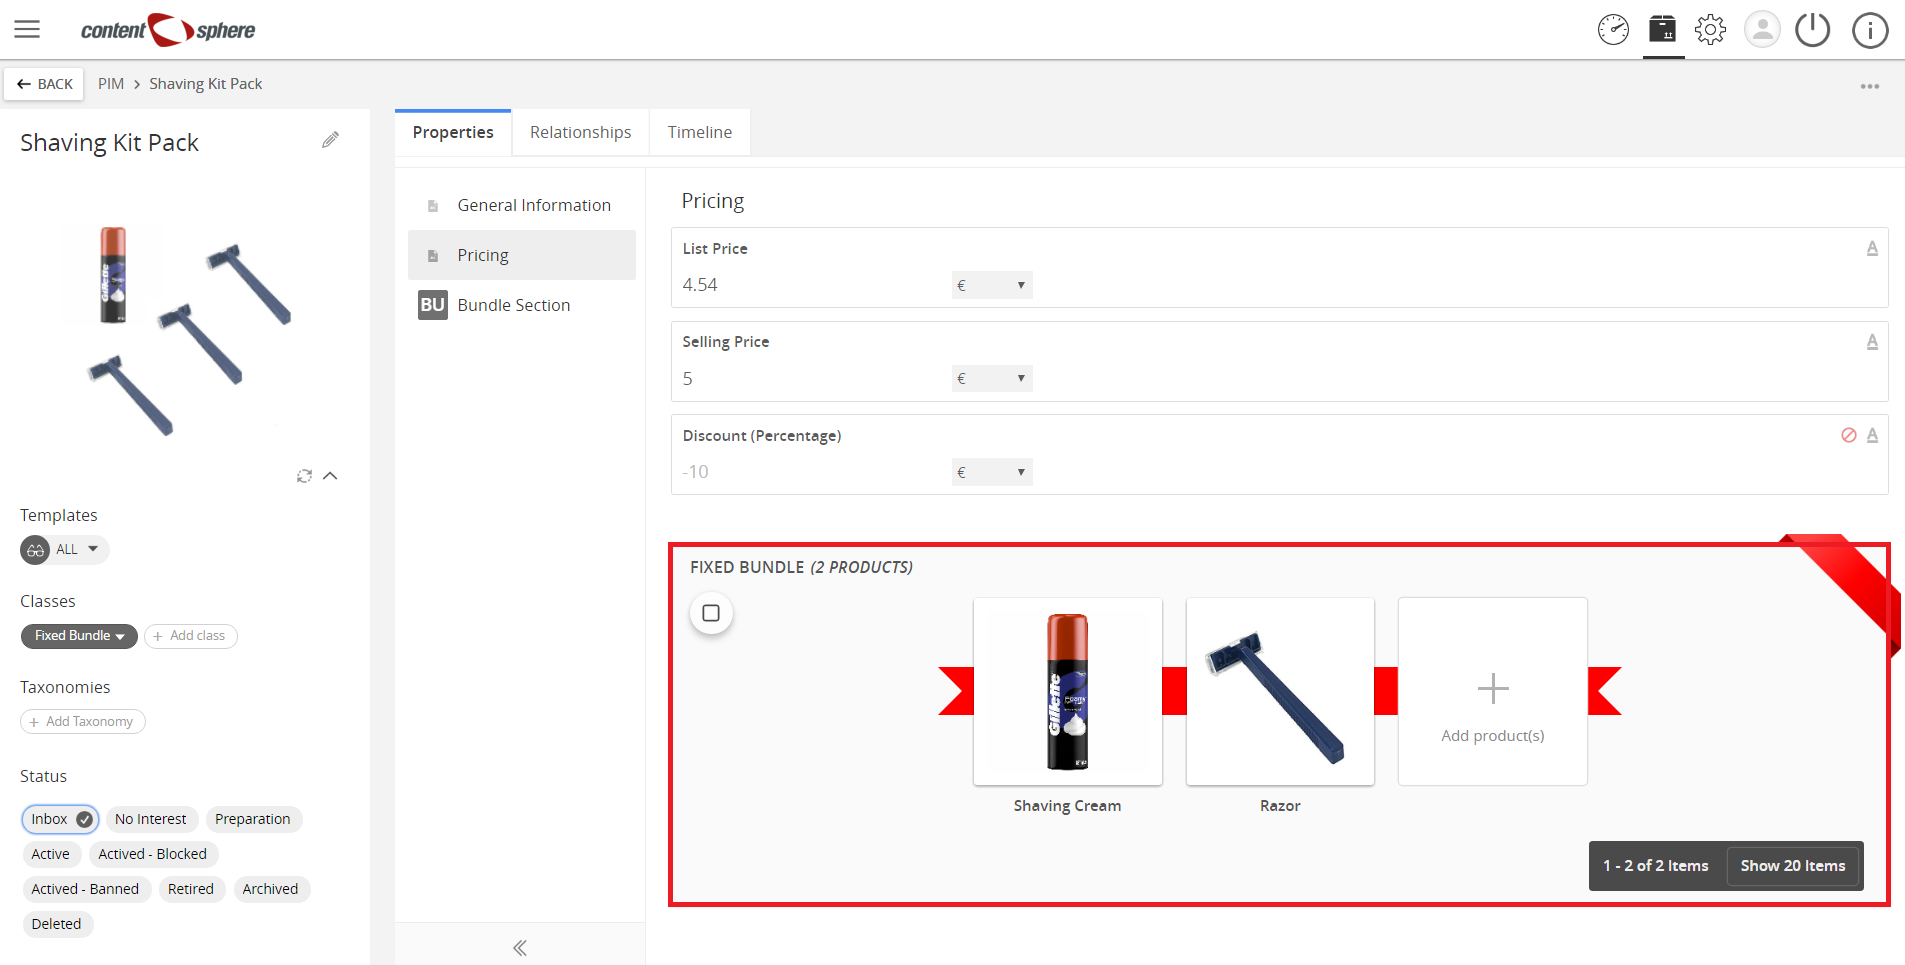Open the three-dot more options menu
The width and height of the screenshot is (1905, 965).
[1870, 86]
